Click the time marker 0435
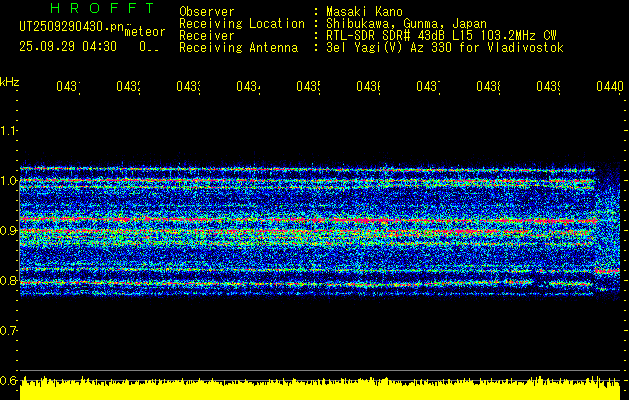Screen dimensions: 629x400 click(x=308, y=87)
